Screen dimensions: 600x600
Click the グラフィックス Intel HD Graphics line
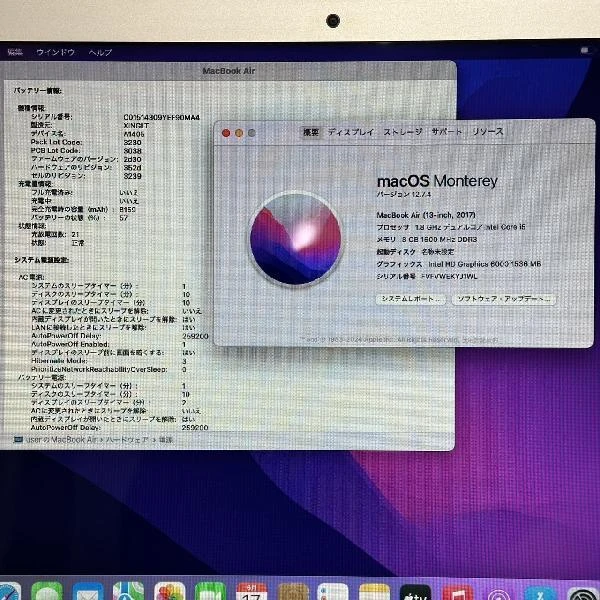[x=459, y=264]
